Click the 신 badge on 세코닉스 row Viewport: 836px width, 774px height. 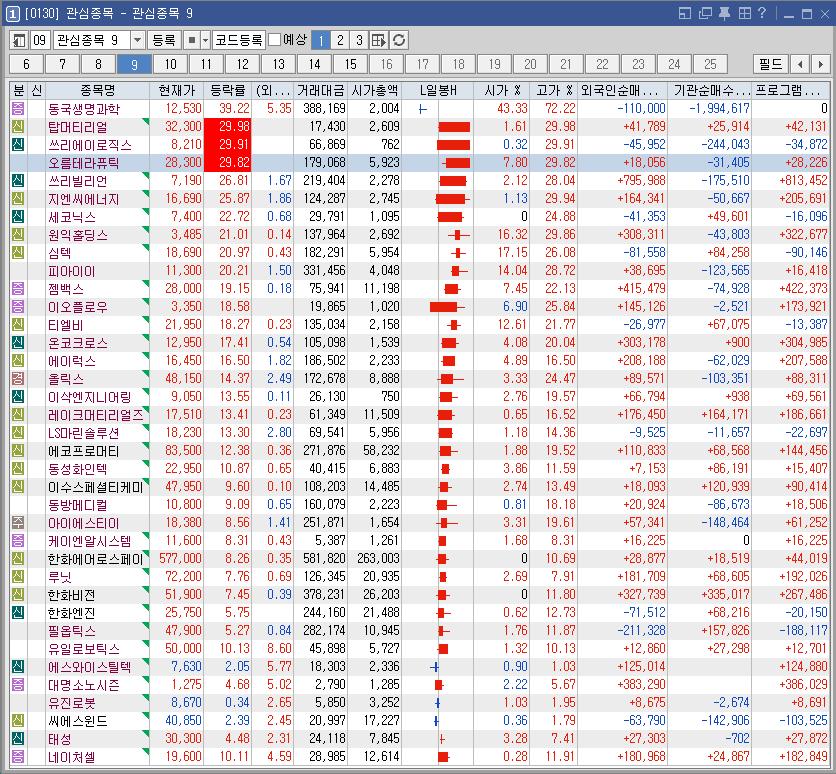coord(18,216)
